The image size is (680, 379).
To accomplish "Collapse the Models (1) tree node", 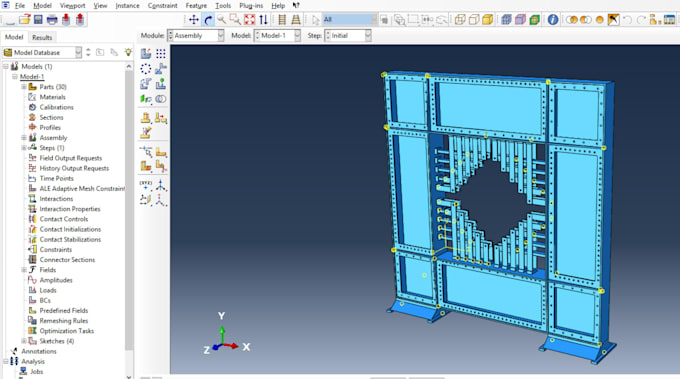I will coord(6,66).
